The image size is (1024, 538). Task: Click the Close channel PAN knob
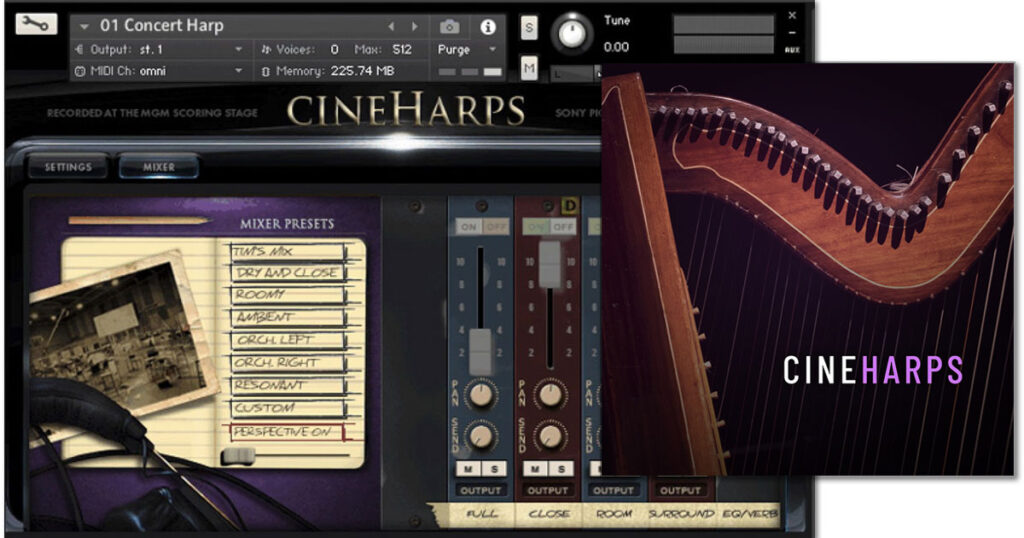pyautogui.click(x=550, y=395)
